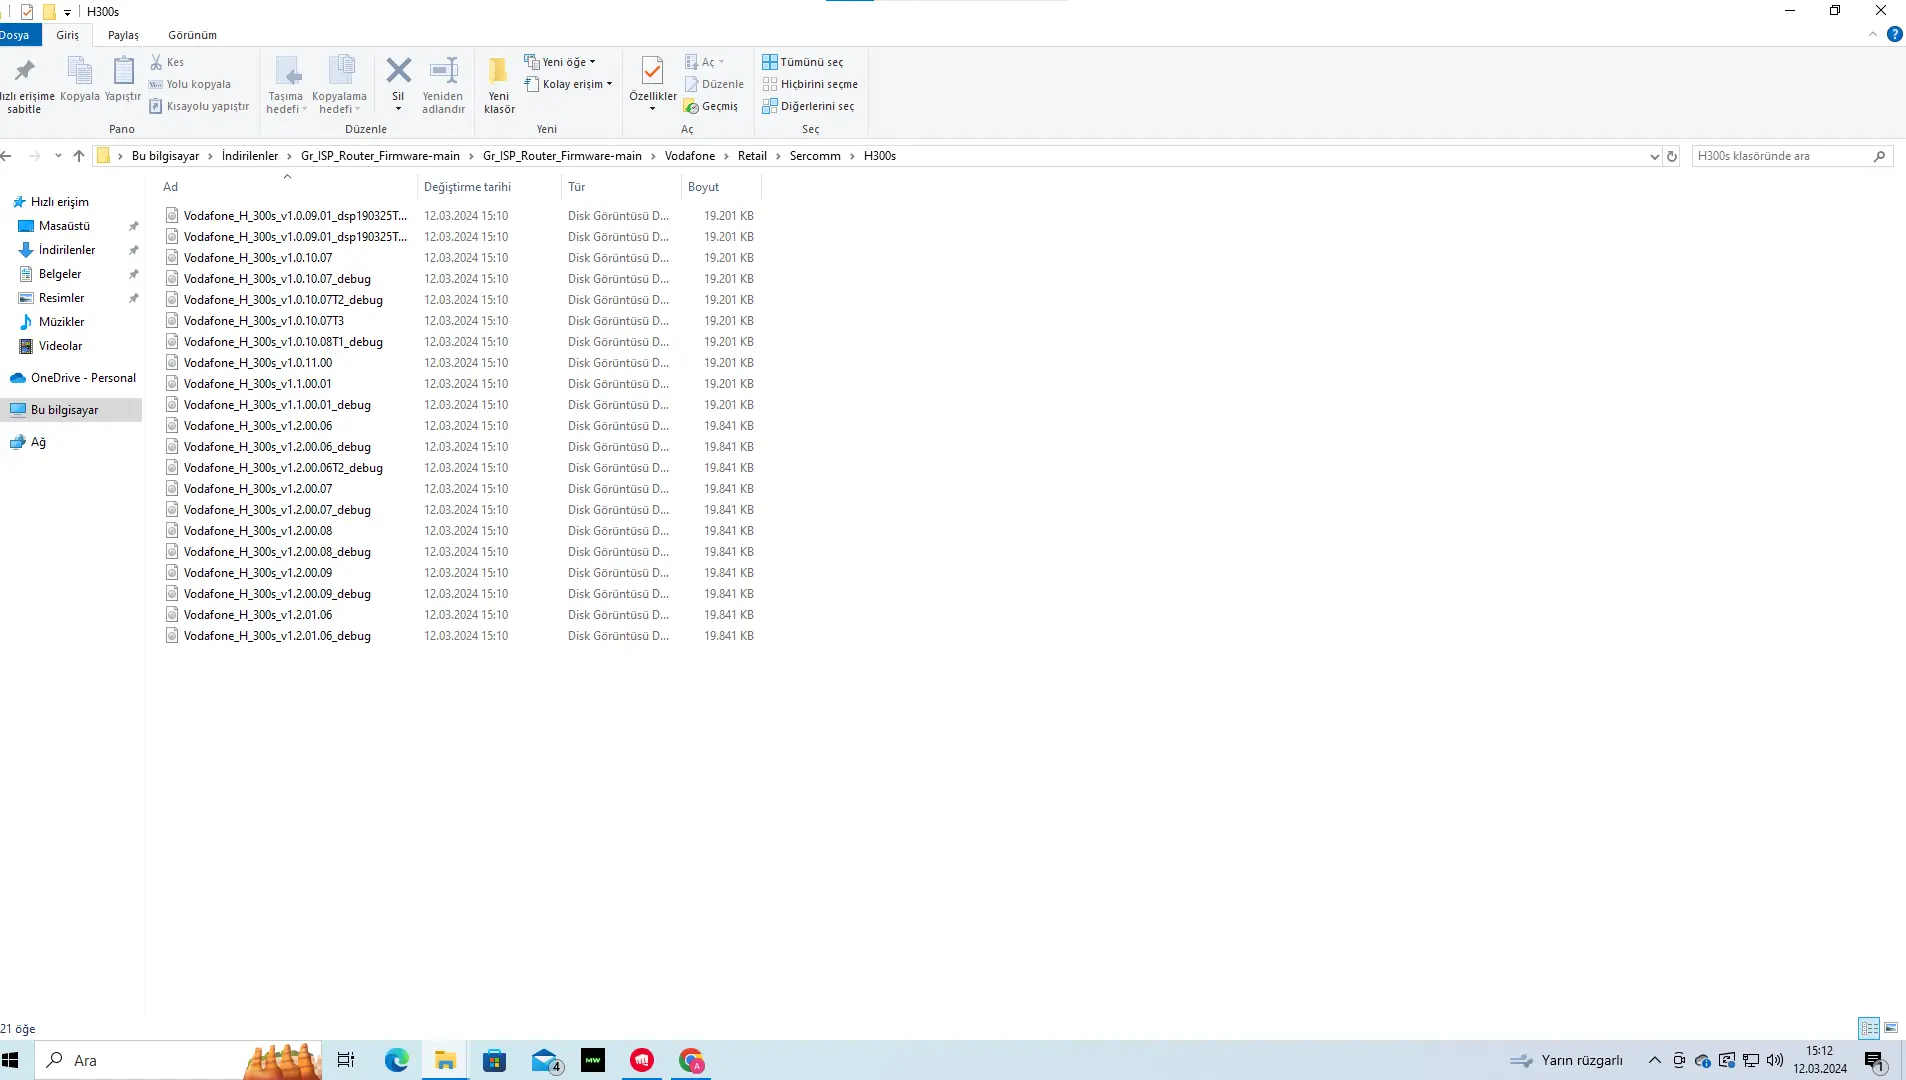Switch to the Görünüm ribbon tab

pos(192,35)
